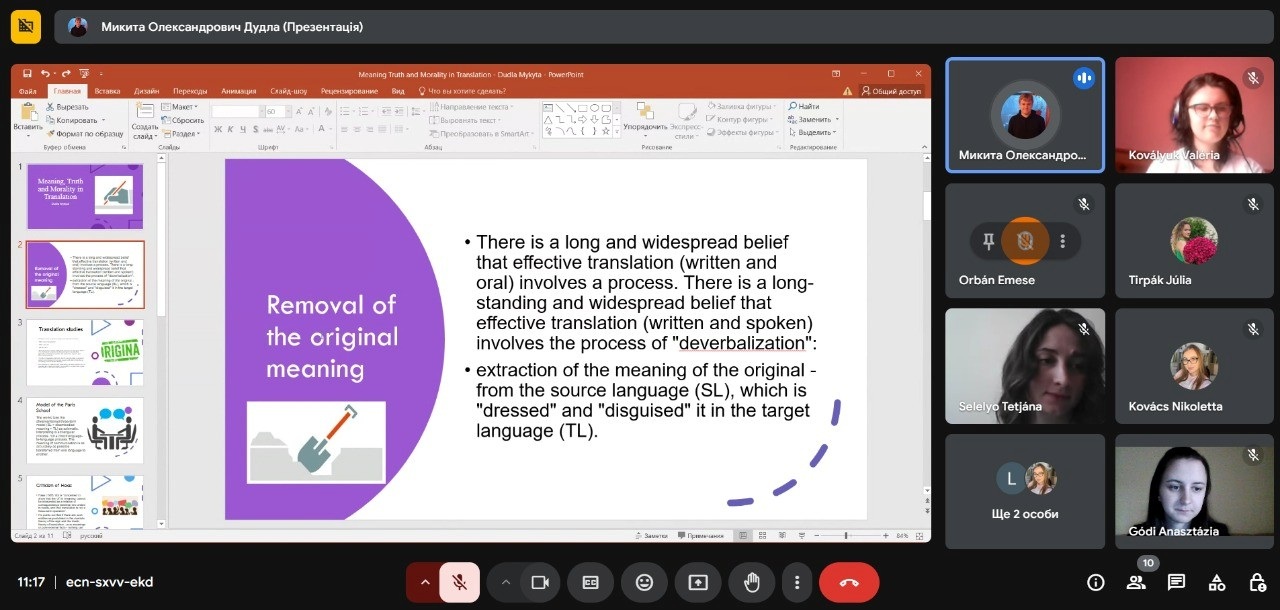Open the in-call chat panel
Viewport: 1280px width, 610px height.
(1176, 582)
